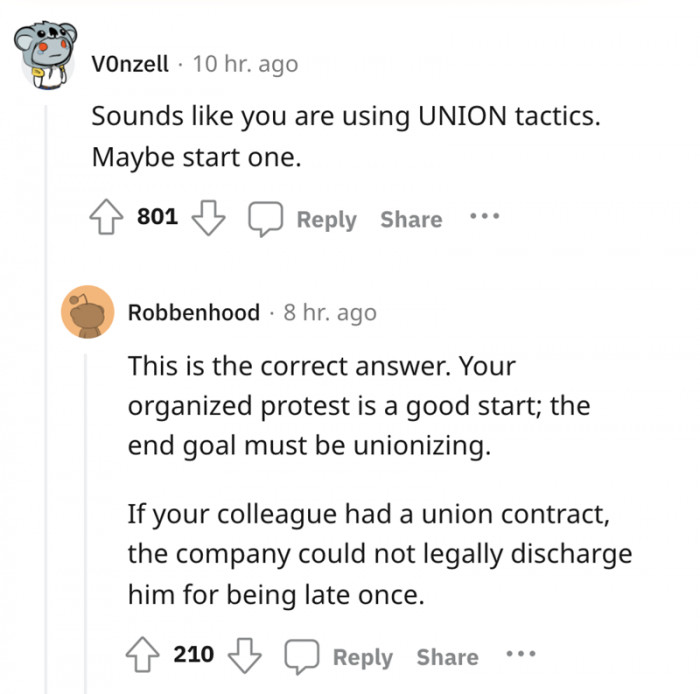
Task: Collapse V0nzell's comment thread line
Action: [48, 400]
